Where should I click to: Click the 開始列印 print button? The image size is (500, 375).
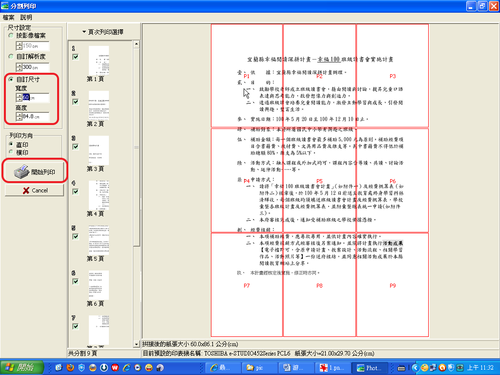(34, 171)
